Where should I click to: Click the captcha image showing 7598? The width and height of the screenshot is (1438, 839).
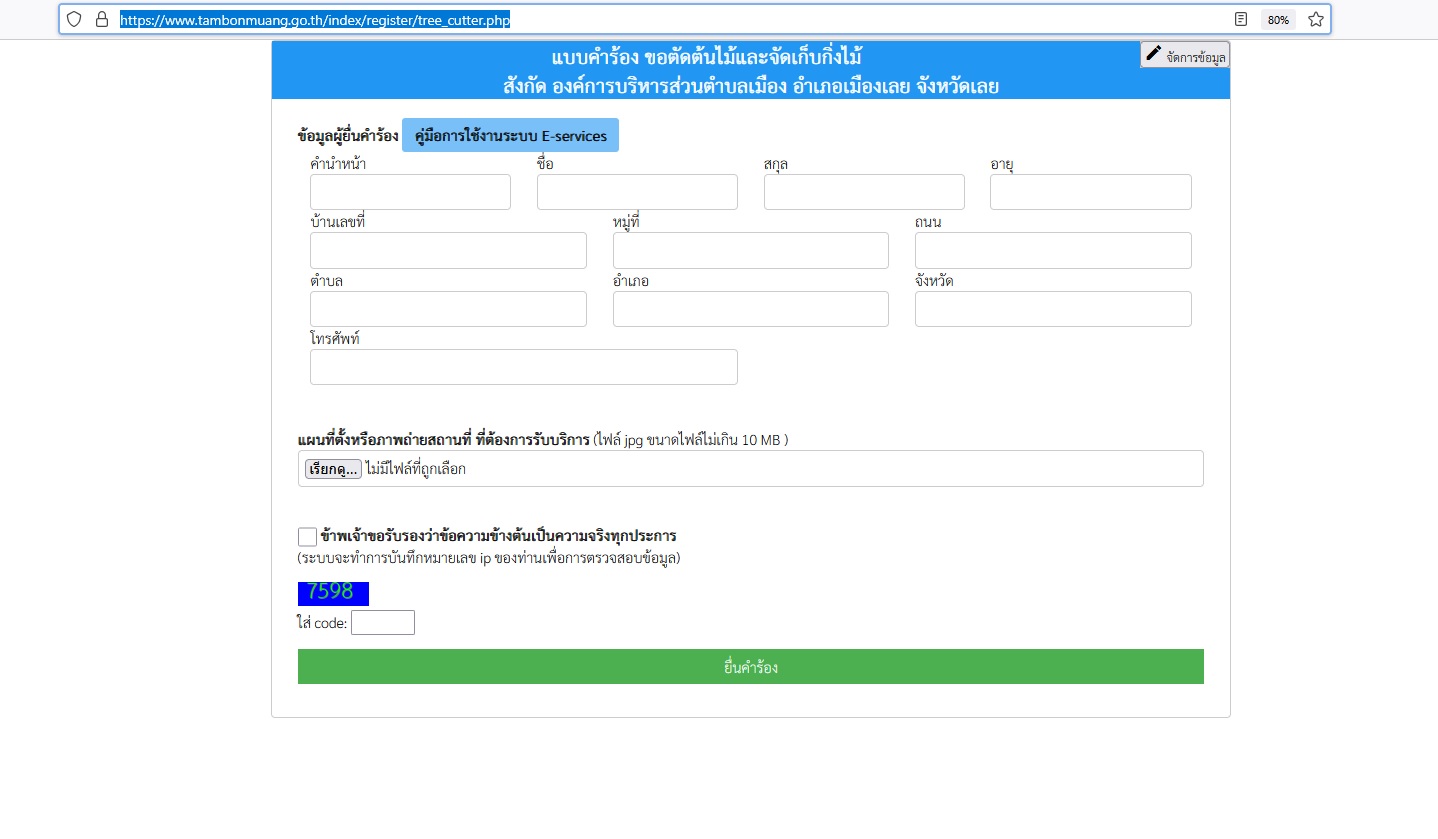pyautogui.click(x=333, y=593)
